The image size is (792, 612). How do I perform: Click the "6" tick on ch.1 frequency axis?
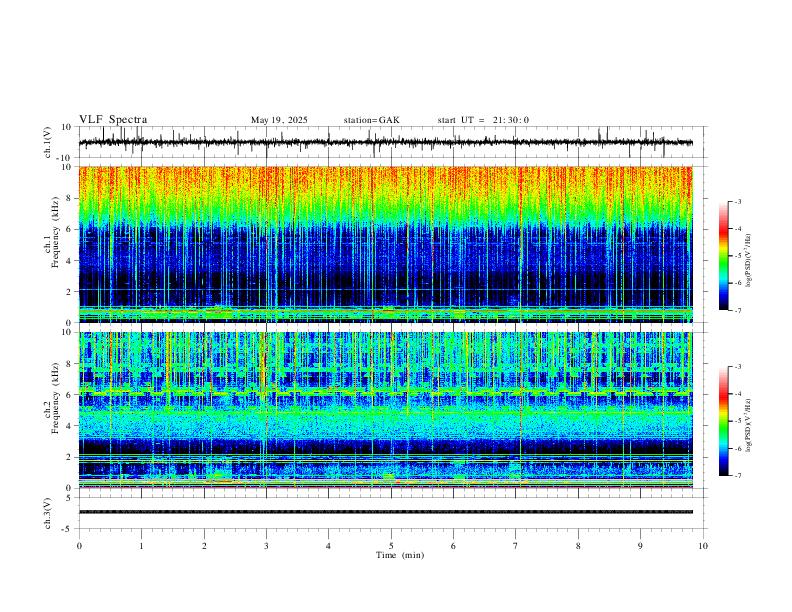click(x=69, y=229)
